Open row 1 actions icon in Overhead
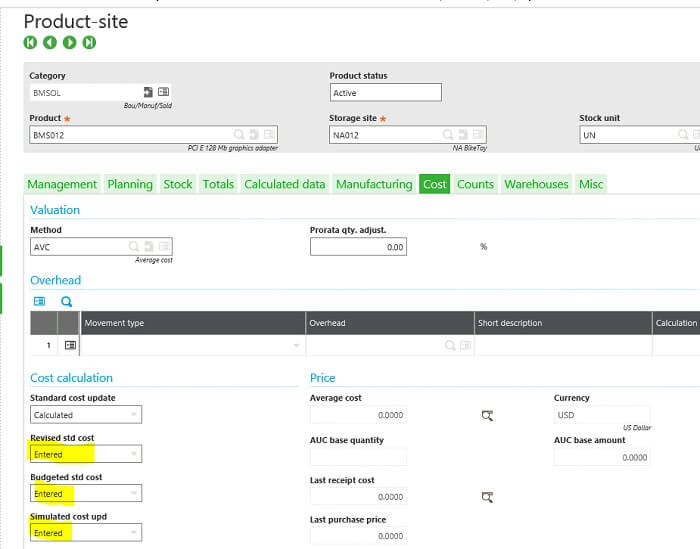The width and height of the screenshot is (700, 549). (x=70, y=345)
